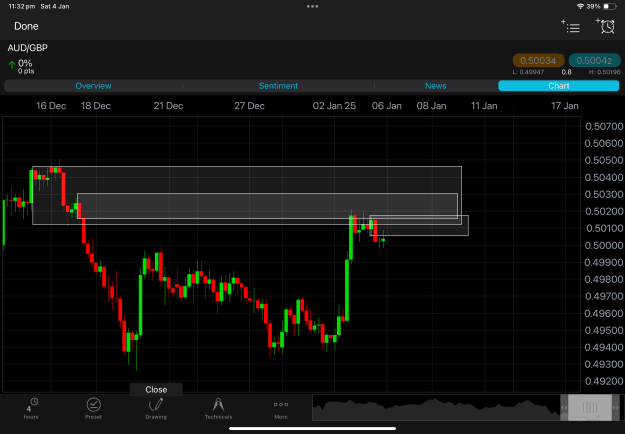625x434 pixels.
Task: Tap the battery 39% indicator
Action: pos(602,6)
